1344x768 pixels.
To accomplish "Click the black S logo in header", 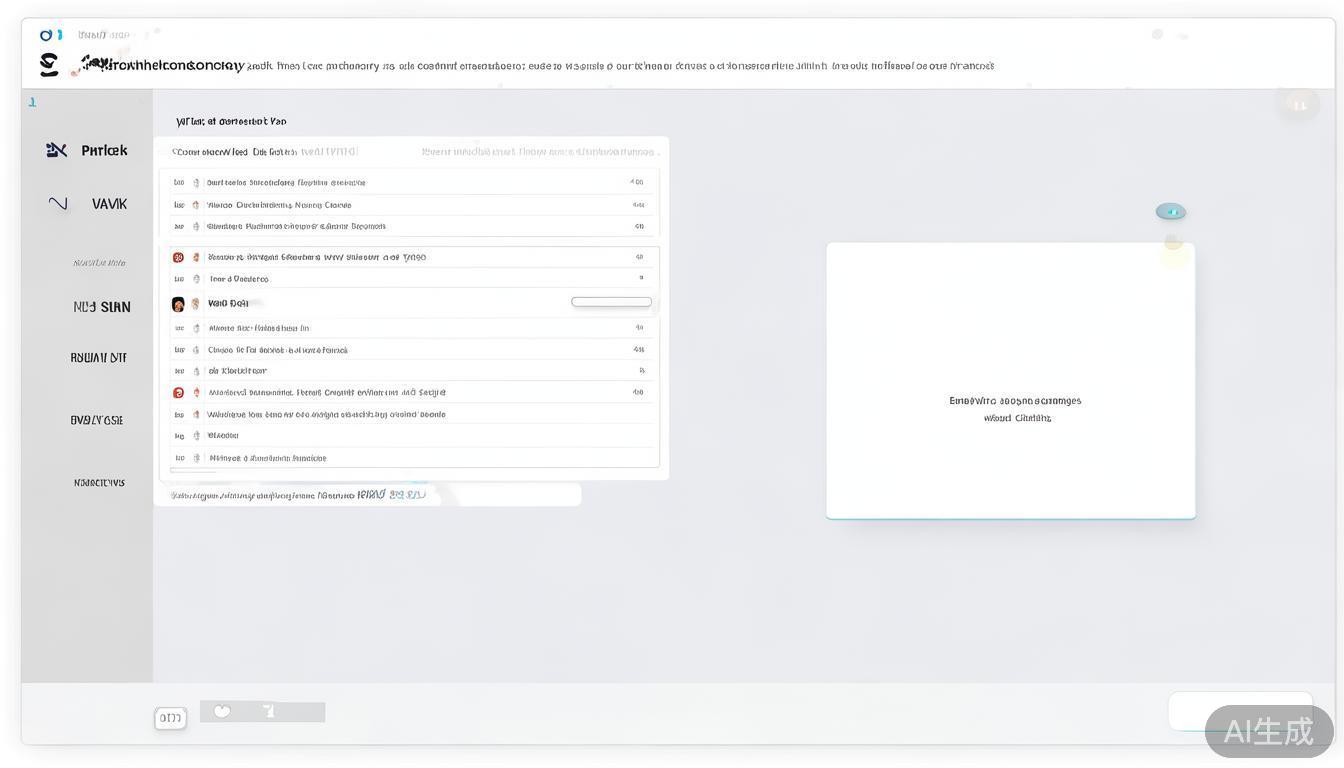I will pos(48,65).
